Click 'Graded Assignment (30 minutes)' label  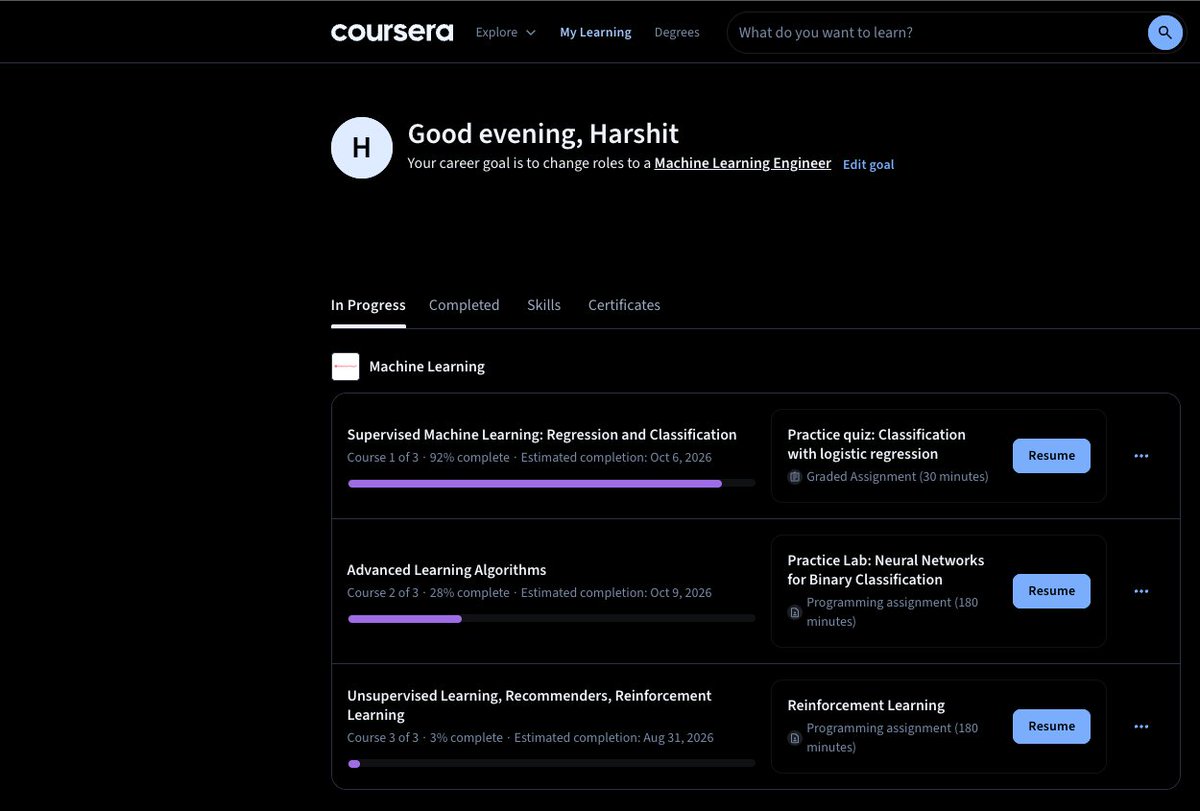click(897, 477)
